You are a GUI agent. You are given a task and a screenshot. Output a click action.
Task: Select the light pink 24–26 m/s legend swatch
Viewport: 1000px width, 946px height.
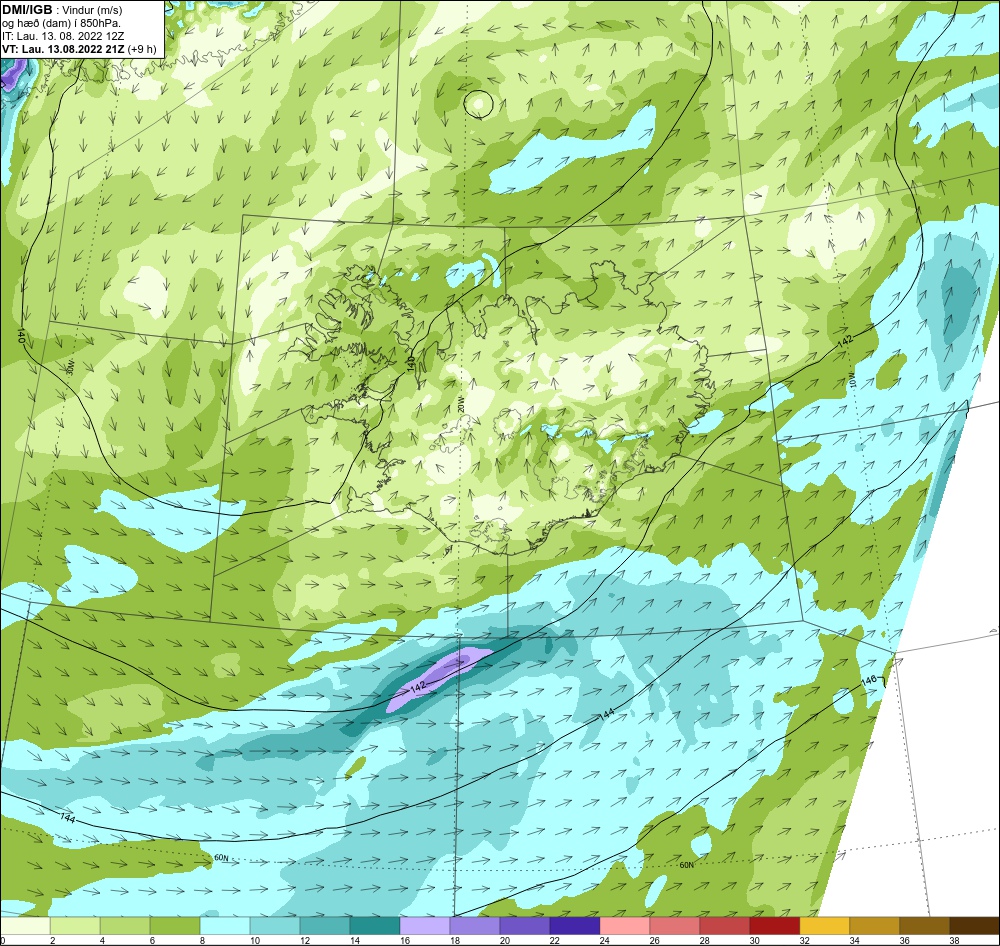(x=624, y=925)
